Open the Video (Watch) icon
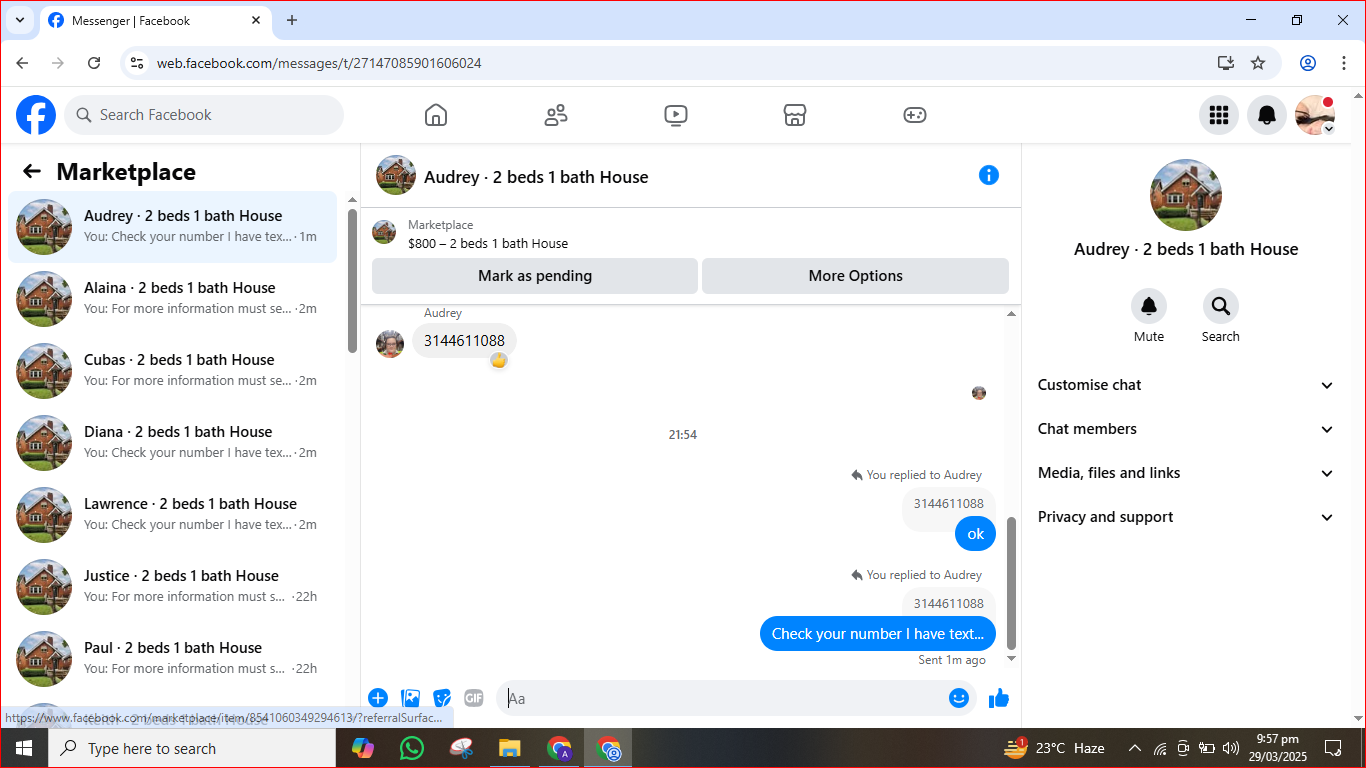1366x768 pixels. click(676, 115)
